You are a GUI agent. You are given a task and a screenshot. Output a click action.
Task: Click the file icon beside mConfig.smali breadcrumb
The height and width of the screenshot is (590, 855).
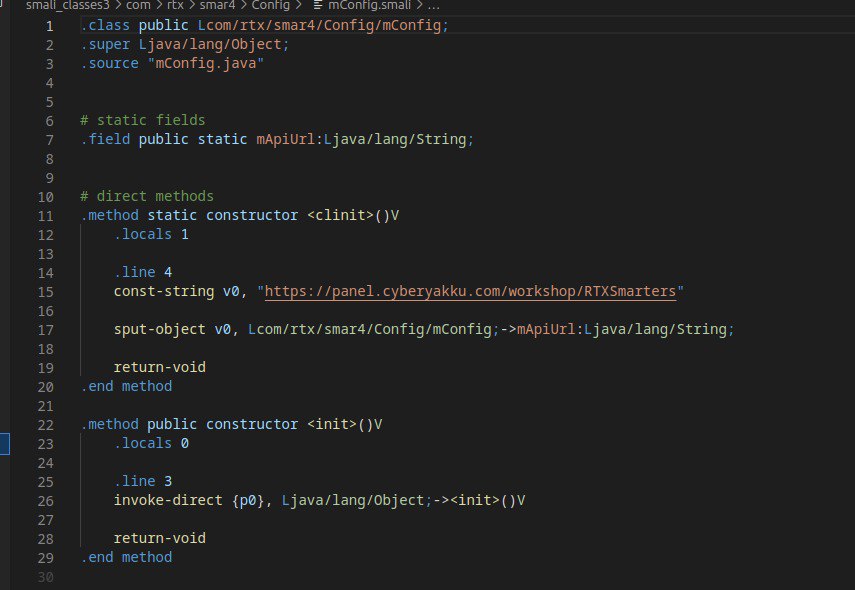tap(317, 5)
